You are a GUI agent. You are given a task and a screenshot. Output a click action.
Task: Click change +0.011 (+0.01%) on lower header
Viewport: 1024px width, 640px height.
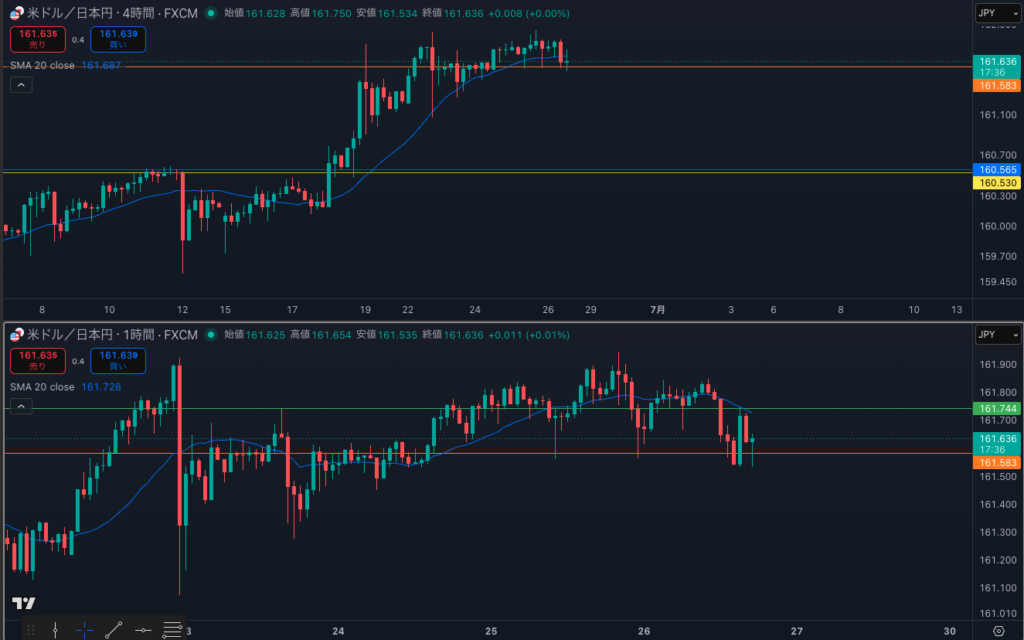point(529,335)
